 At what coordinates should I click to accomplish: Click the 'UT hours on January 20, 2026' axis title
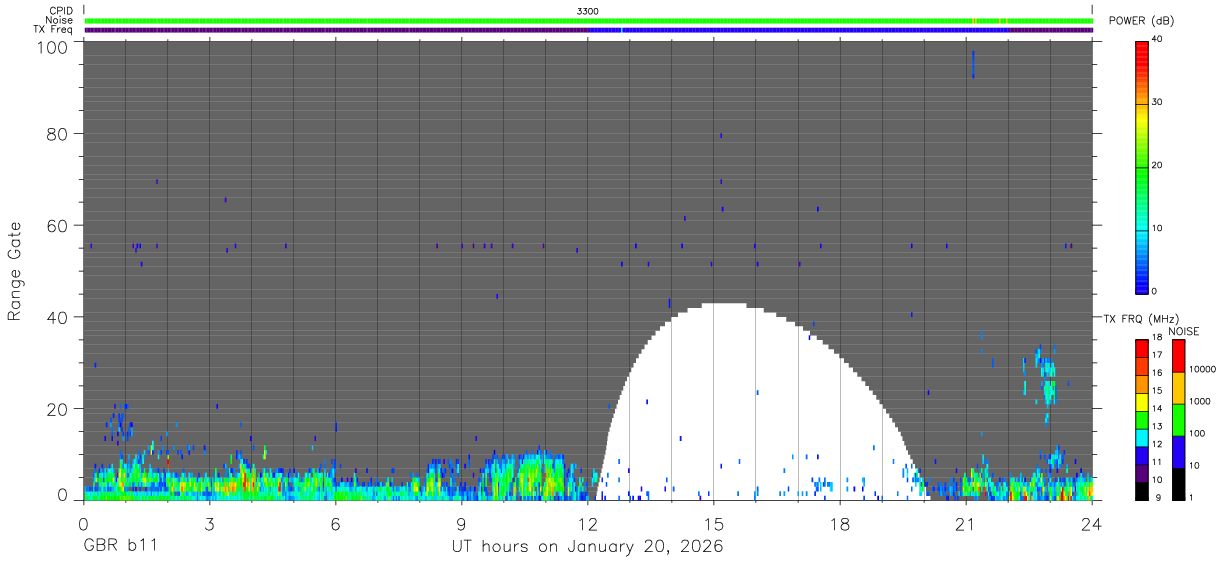(588, 547)
